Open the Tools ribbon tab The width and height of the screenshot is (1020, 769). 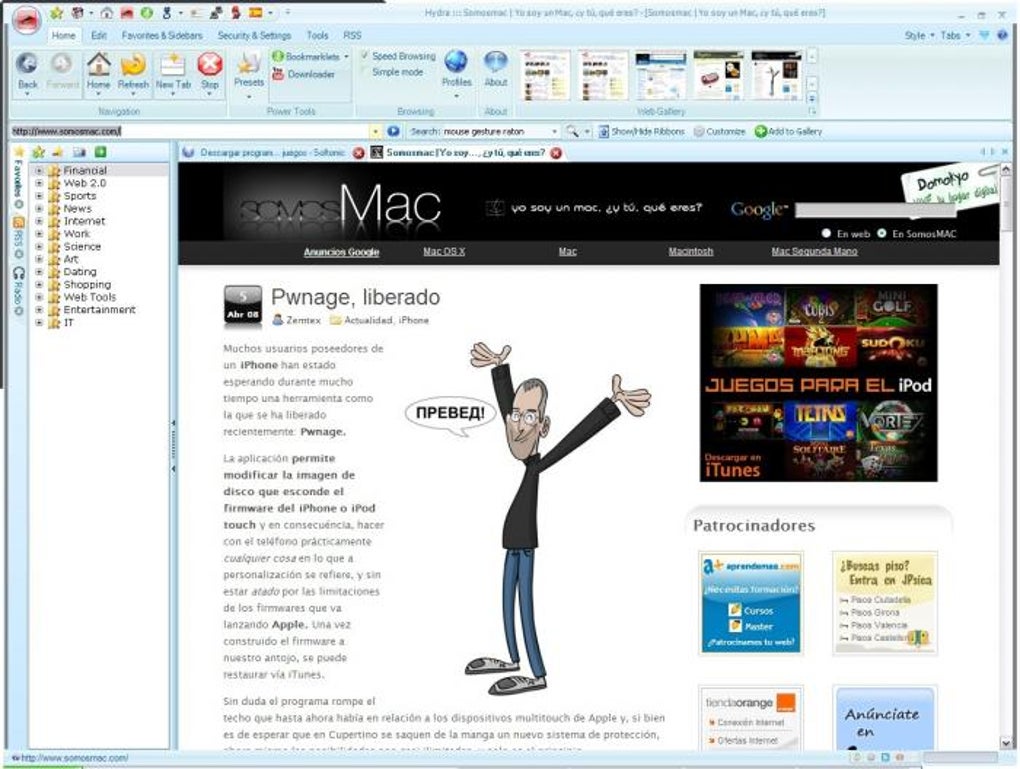(317, 35)
